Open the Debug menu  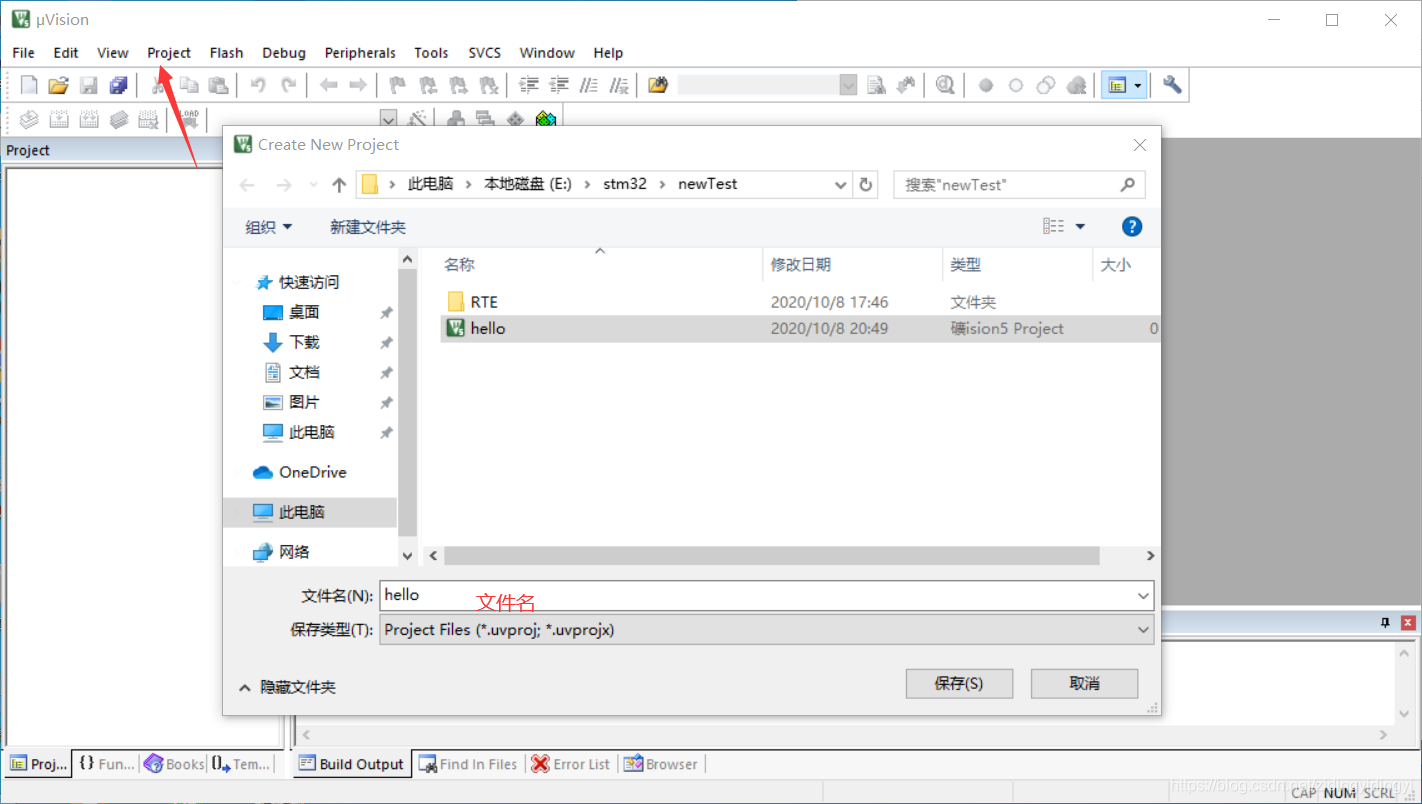[284, 53]
